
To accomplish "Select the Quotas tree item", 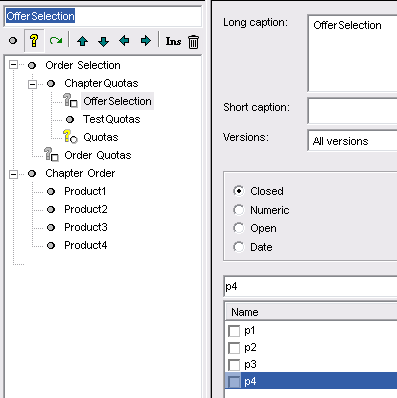I will [x=101, y=137].
